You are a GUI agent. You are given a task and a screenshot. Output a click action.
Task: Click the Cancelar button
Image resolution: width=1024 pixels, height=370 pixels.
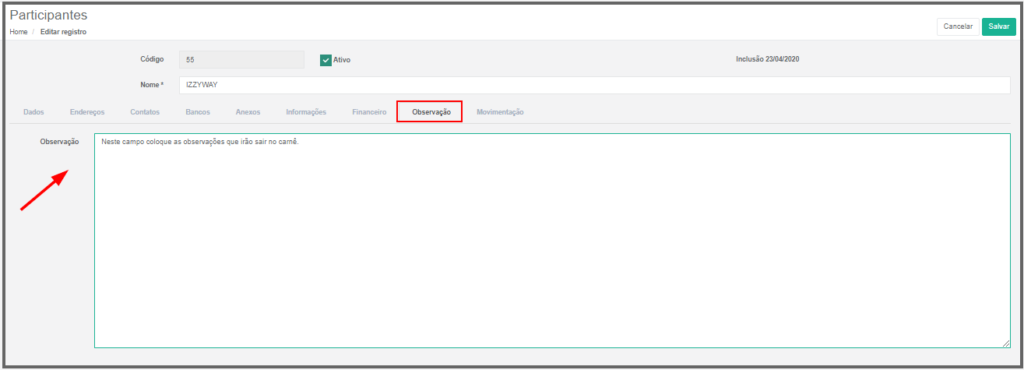958,27
